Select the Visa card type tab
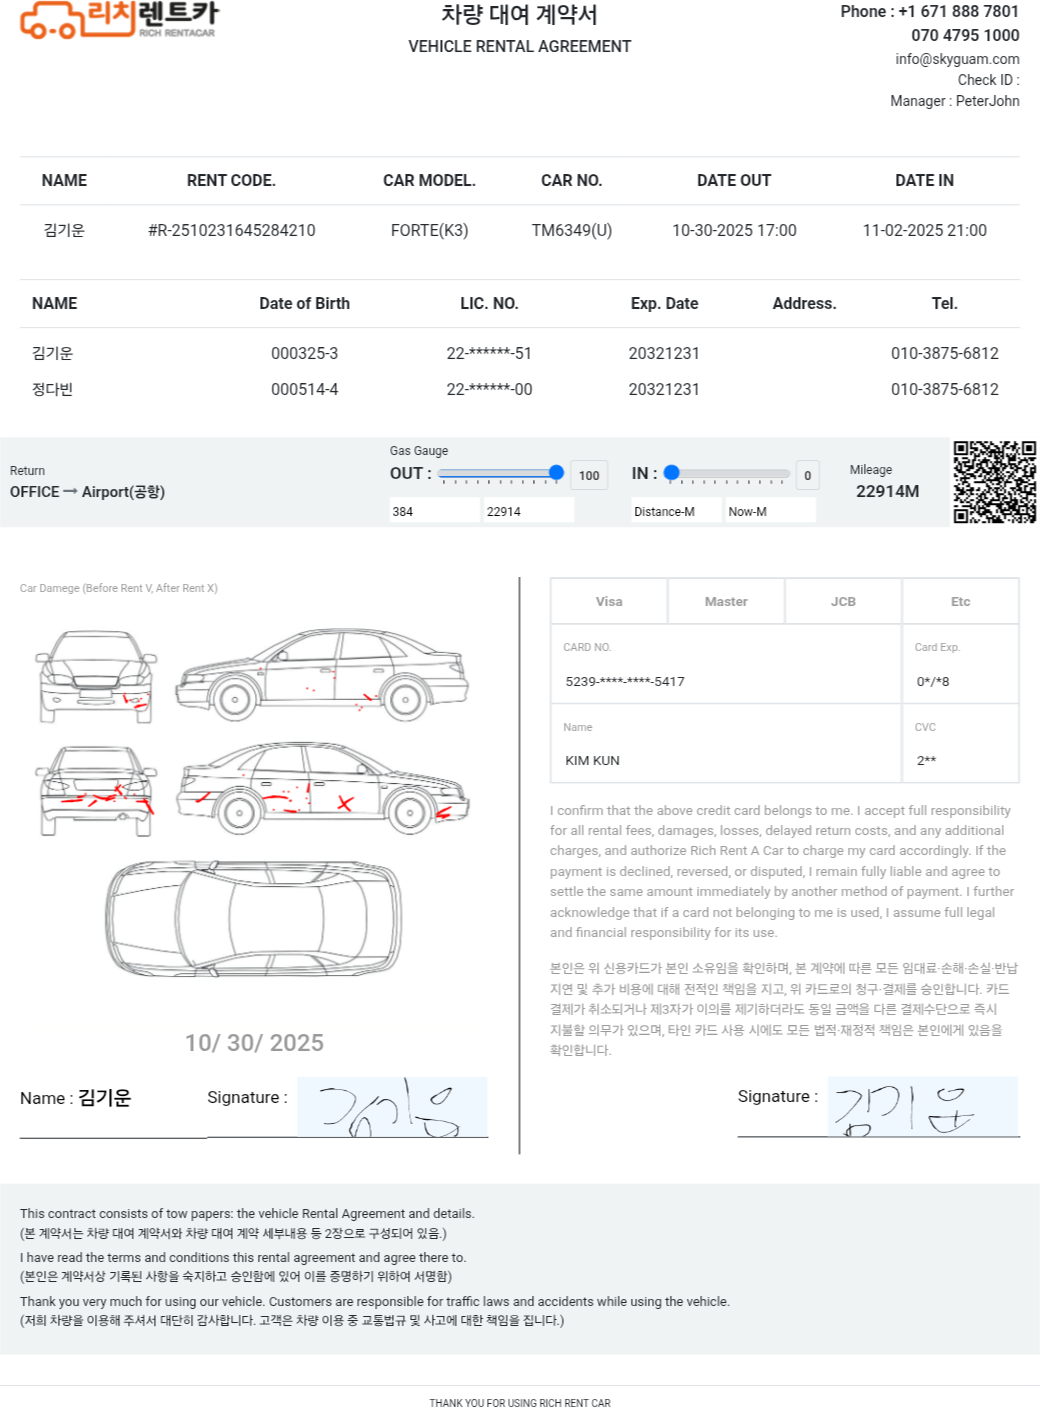Screen dimensions: 1040x1411 tap(609, 602)
